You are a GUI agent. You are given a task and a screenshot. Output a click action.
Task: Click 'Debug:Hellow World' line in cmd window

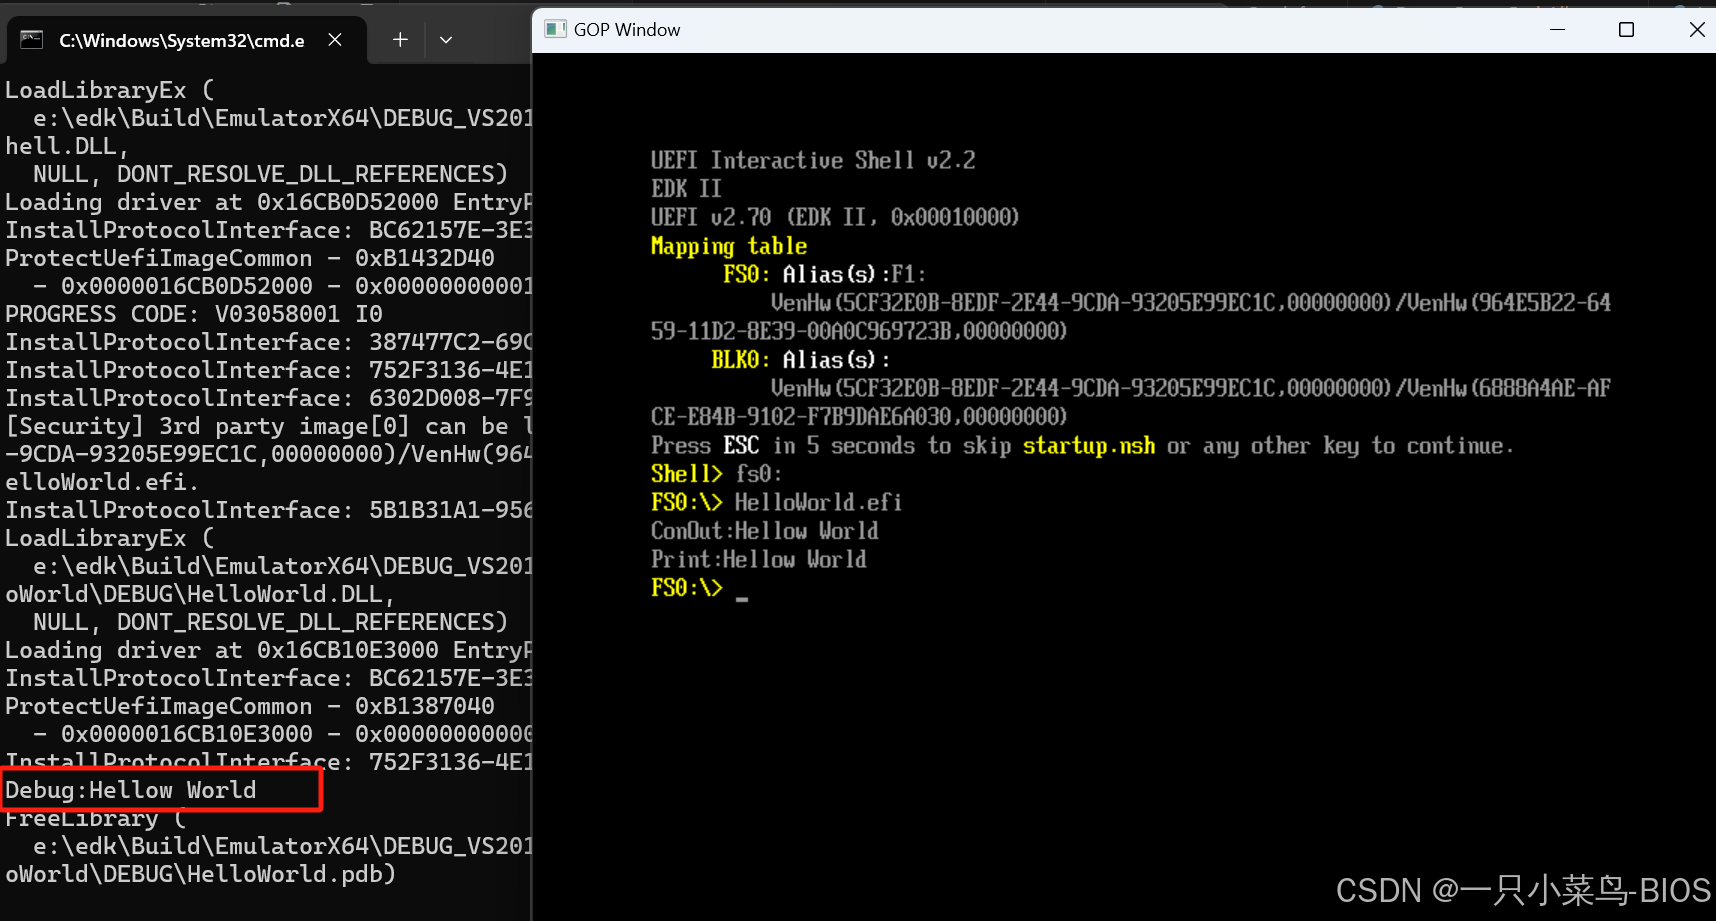click(131, 790)
